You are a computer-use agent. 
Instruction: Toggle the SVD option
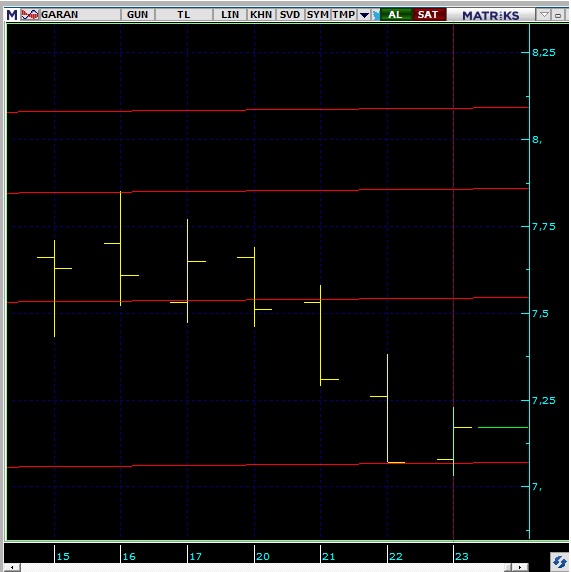[x=290, y=15]
